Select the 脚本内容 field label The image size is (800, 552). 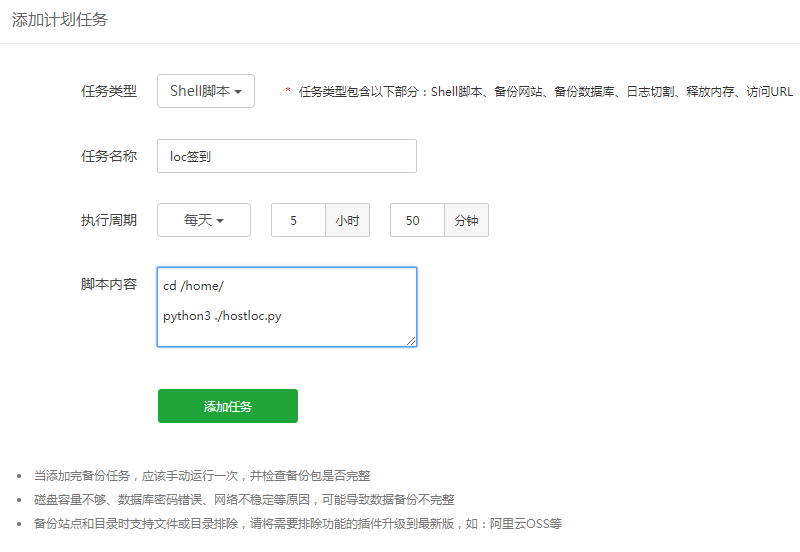coord(109,284)
